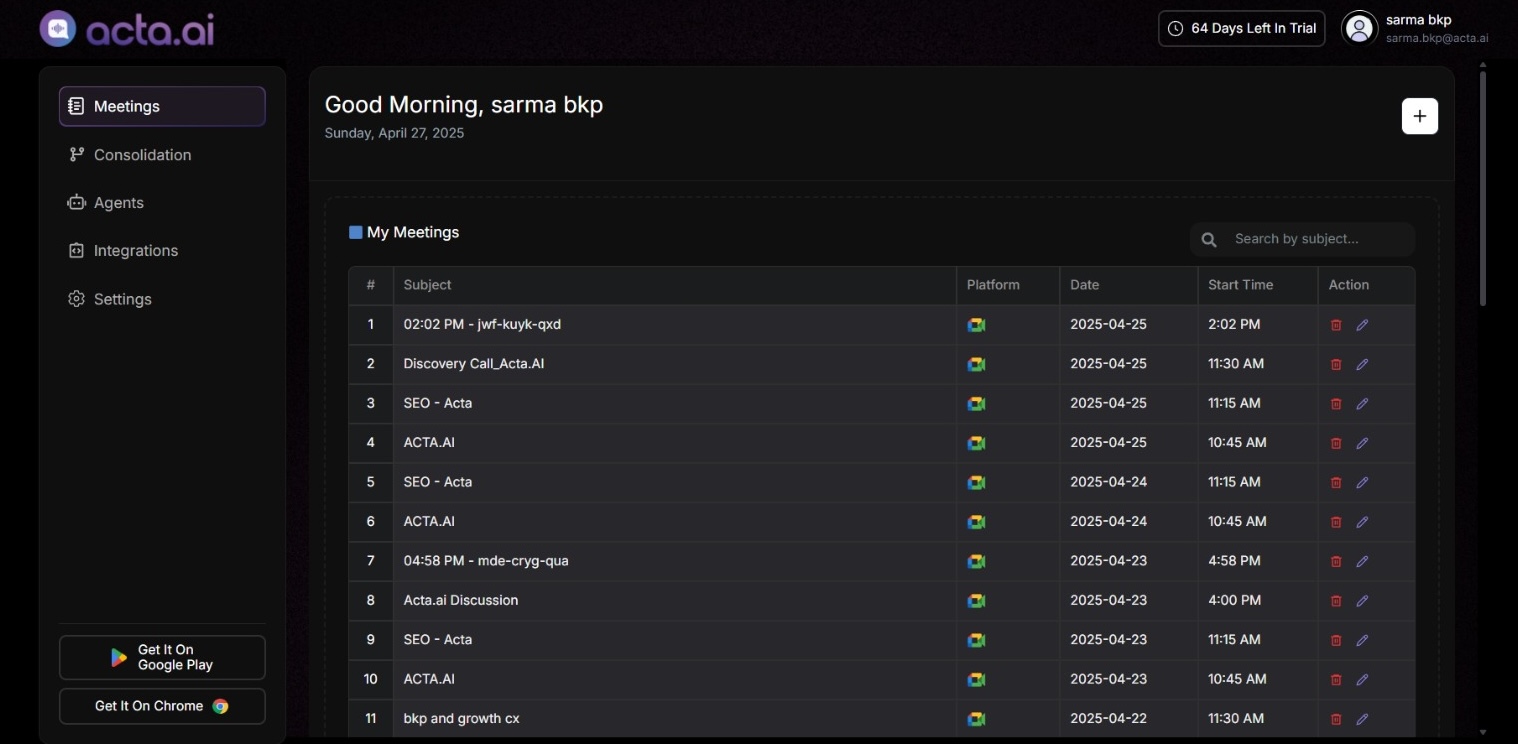Click start time 2:02 PM

click(x=1234, y=325)
